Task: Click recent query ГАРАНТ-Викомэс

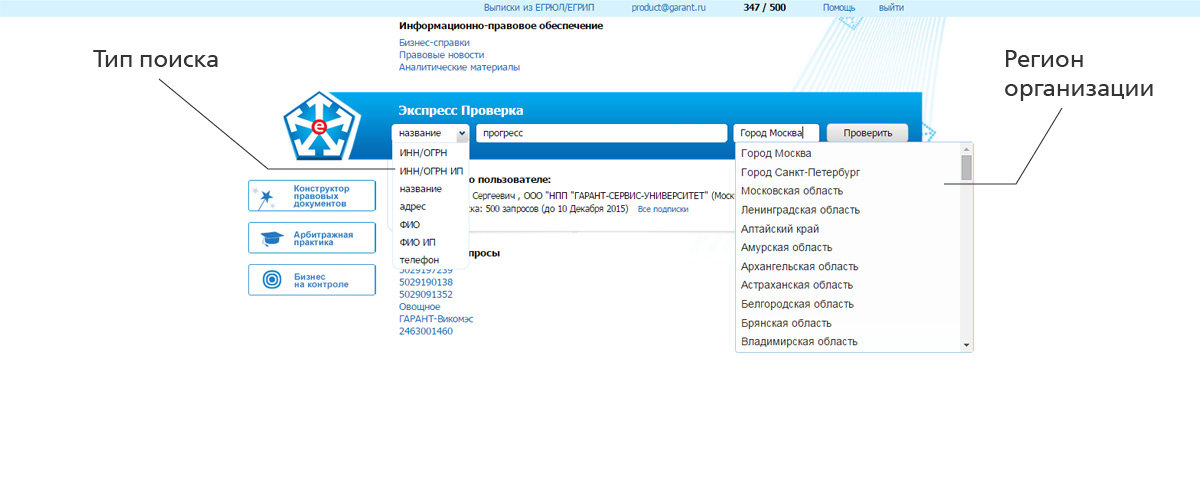Action: coord(436,319)
